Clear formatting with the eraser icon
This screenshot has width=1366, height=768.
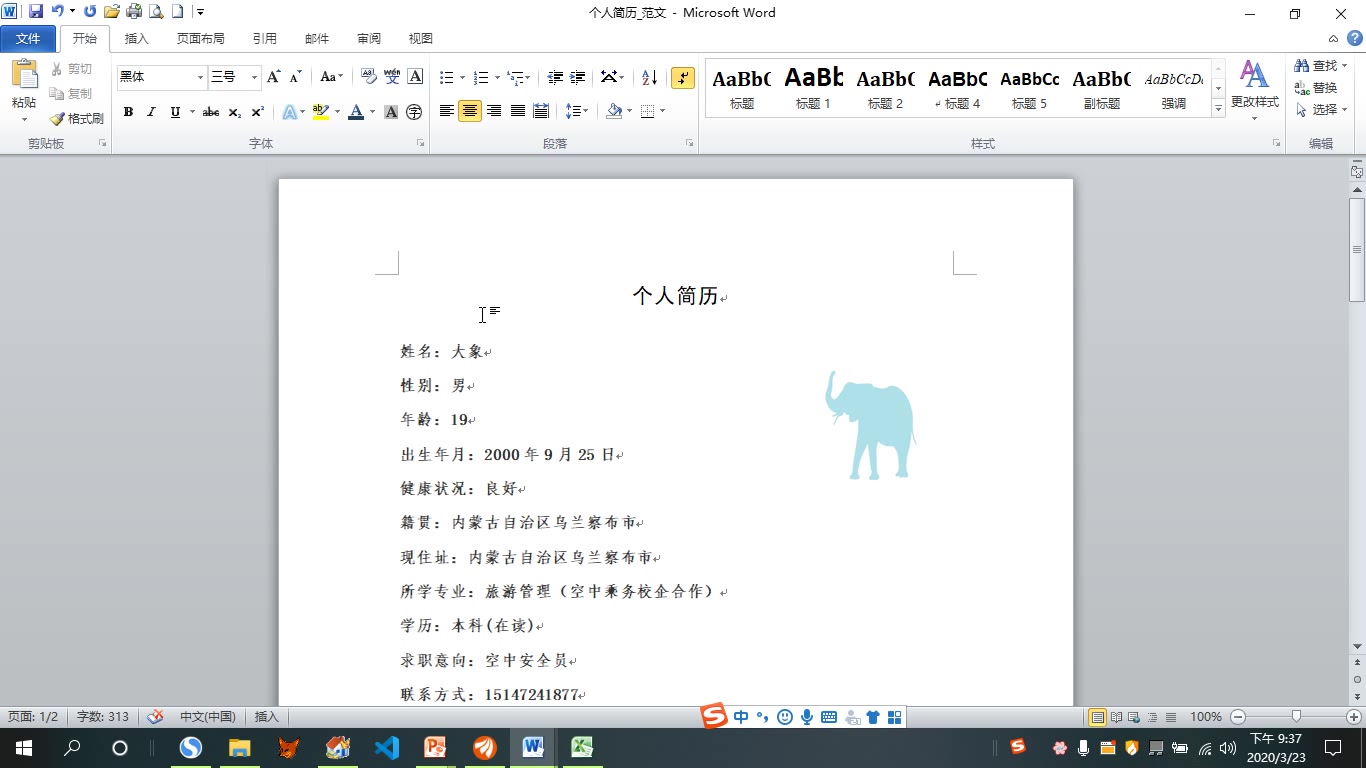click(369, 77)
